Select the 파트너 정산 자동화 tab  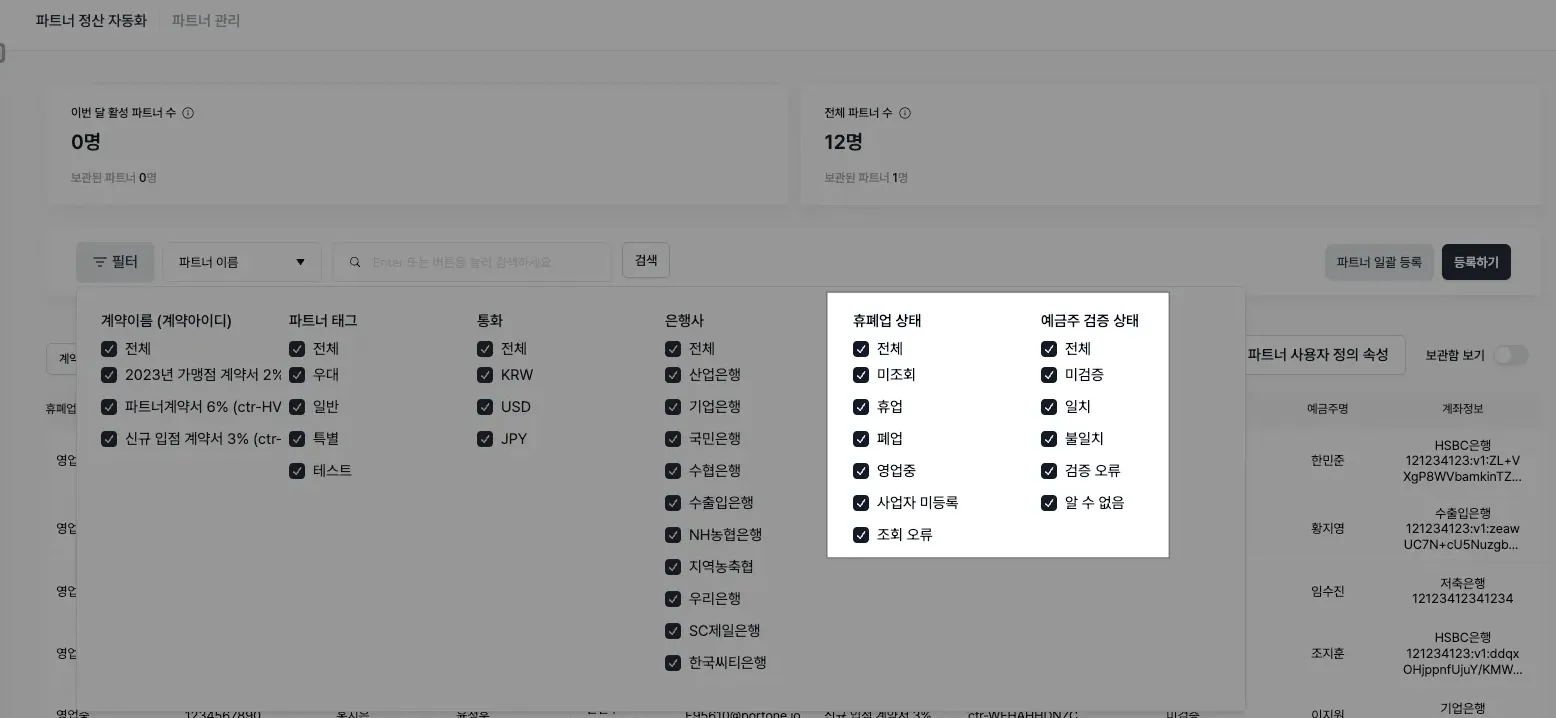point(92,19)
